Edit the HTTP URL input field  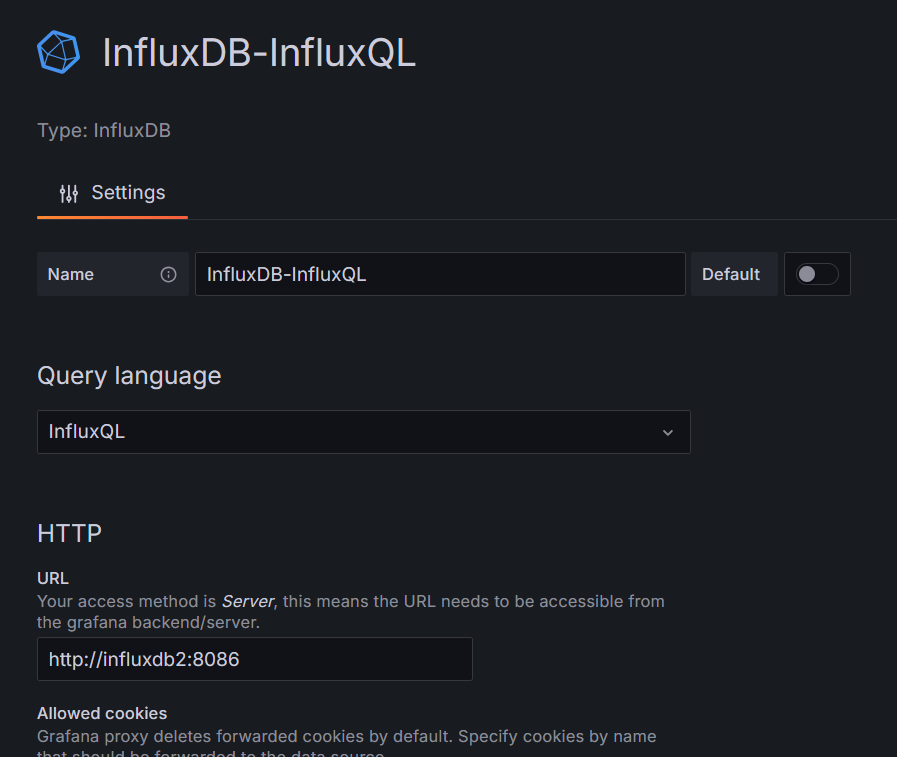coord(255,659)
